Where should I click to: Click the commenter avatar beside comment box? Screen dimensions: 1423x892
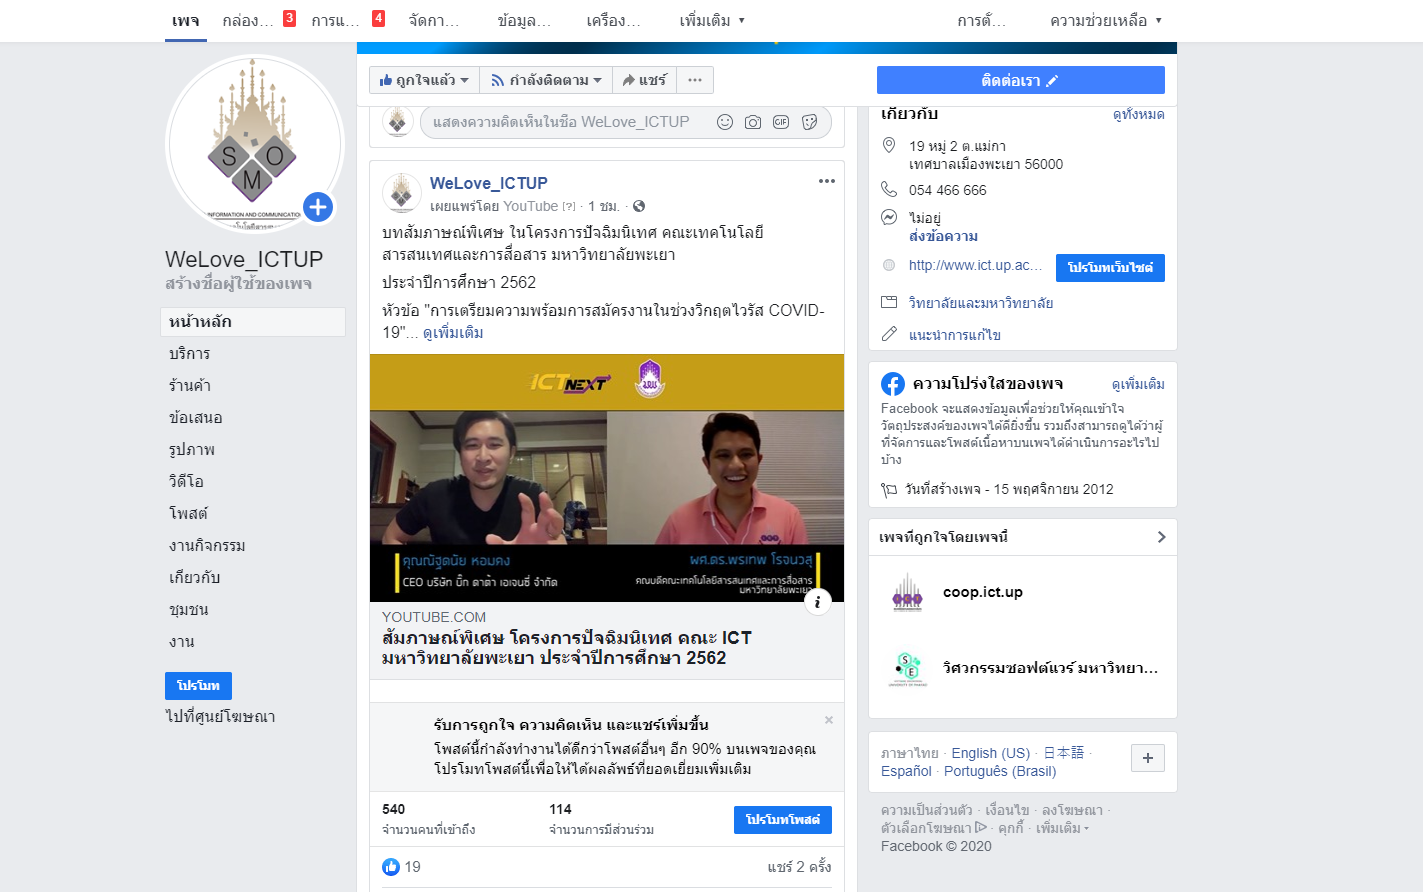398,122
